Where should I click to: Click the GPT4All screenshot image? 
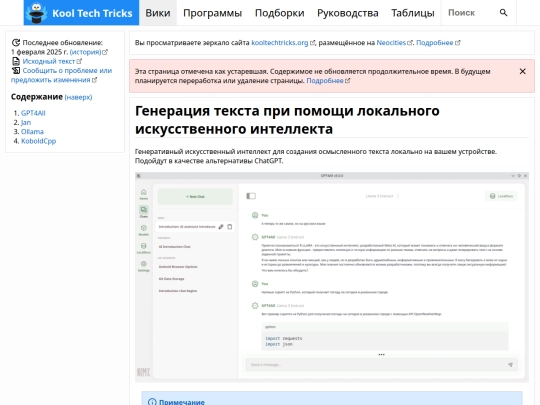(332, 277)
